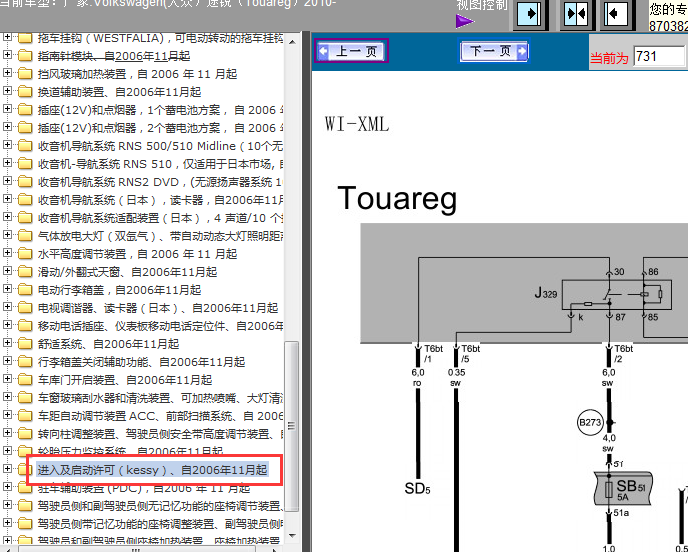Click the SB51 5A fuse symbol
The image size is (688, 552).
tap(623, 488)
